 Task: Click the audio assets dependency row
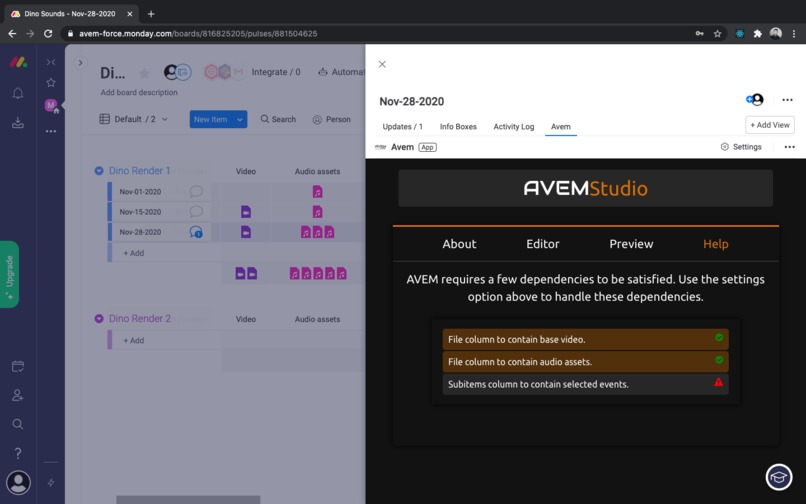585,362
